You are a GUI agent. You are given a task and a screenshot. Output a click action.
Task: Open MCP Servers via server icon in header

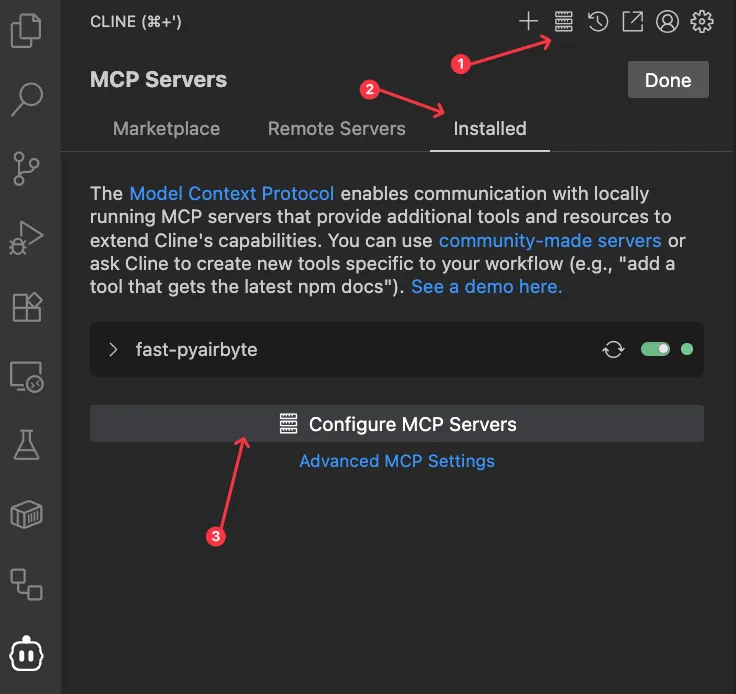[x=563, y=21]
